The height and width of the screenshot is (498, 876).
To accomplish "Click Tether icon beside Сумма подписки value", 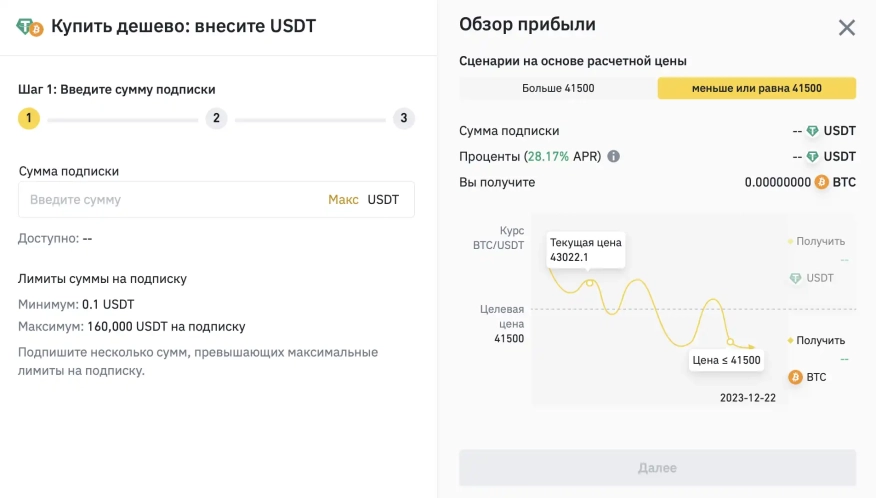I will pos(812,131).
